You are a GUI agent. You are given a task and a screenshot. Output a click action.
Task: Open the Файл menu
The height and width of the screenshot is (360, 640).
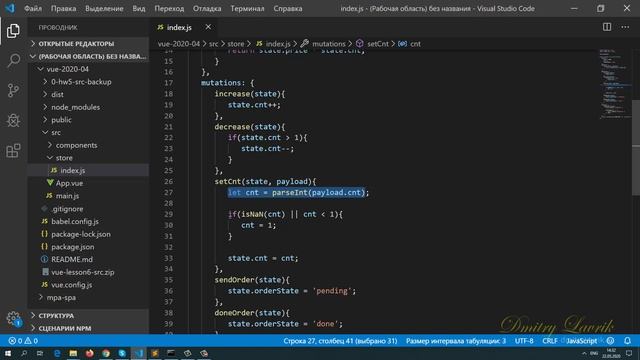click(33, 9)
